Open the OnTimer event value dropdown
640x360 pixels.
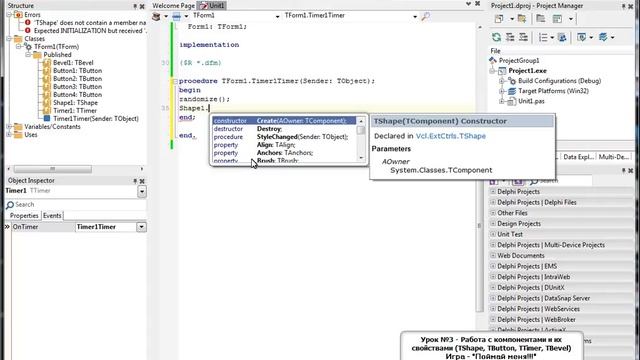[141, 227]
